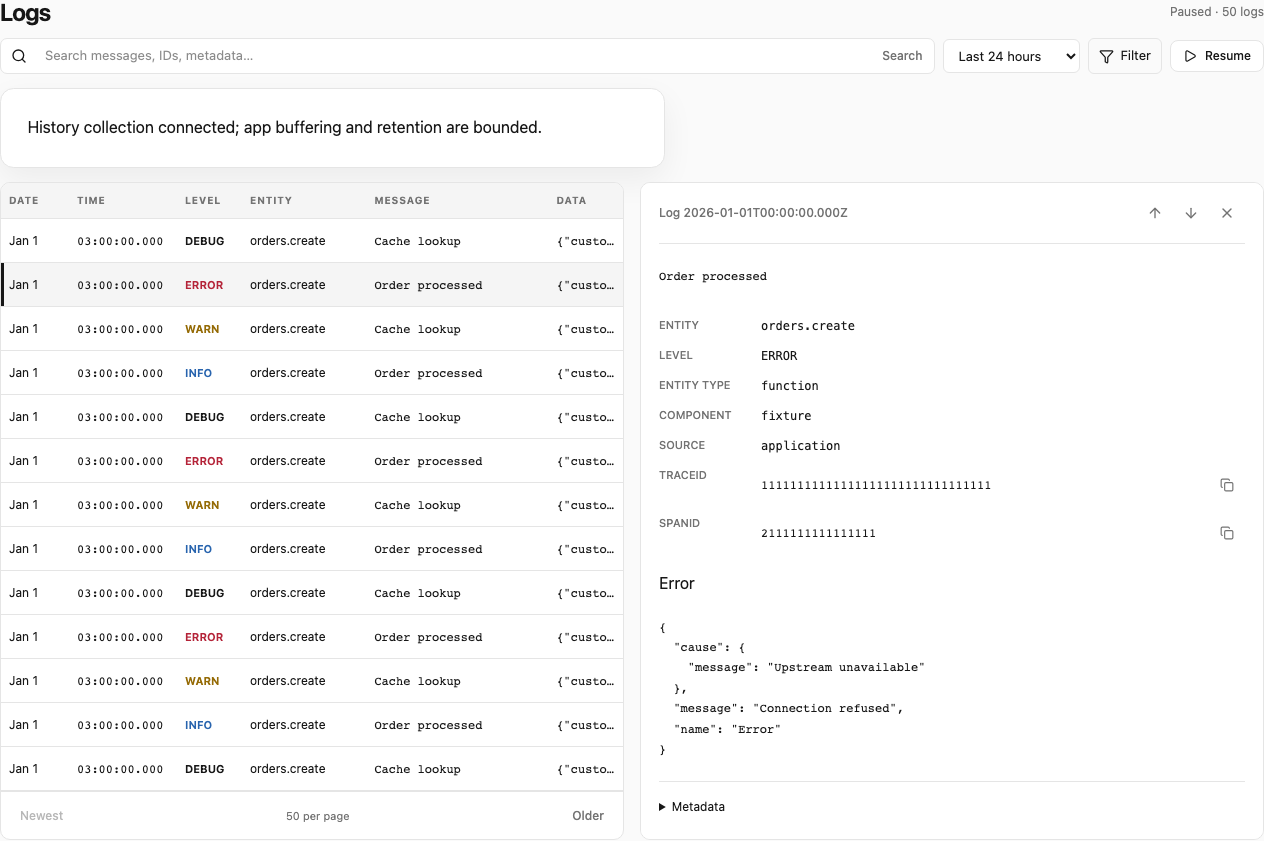
Task: Click the Logs page heading
Action: [26, 13]
